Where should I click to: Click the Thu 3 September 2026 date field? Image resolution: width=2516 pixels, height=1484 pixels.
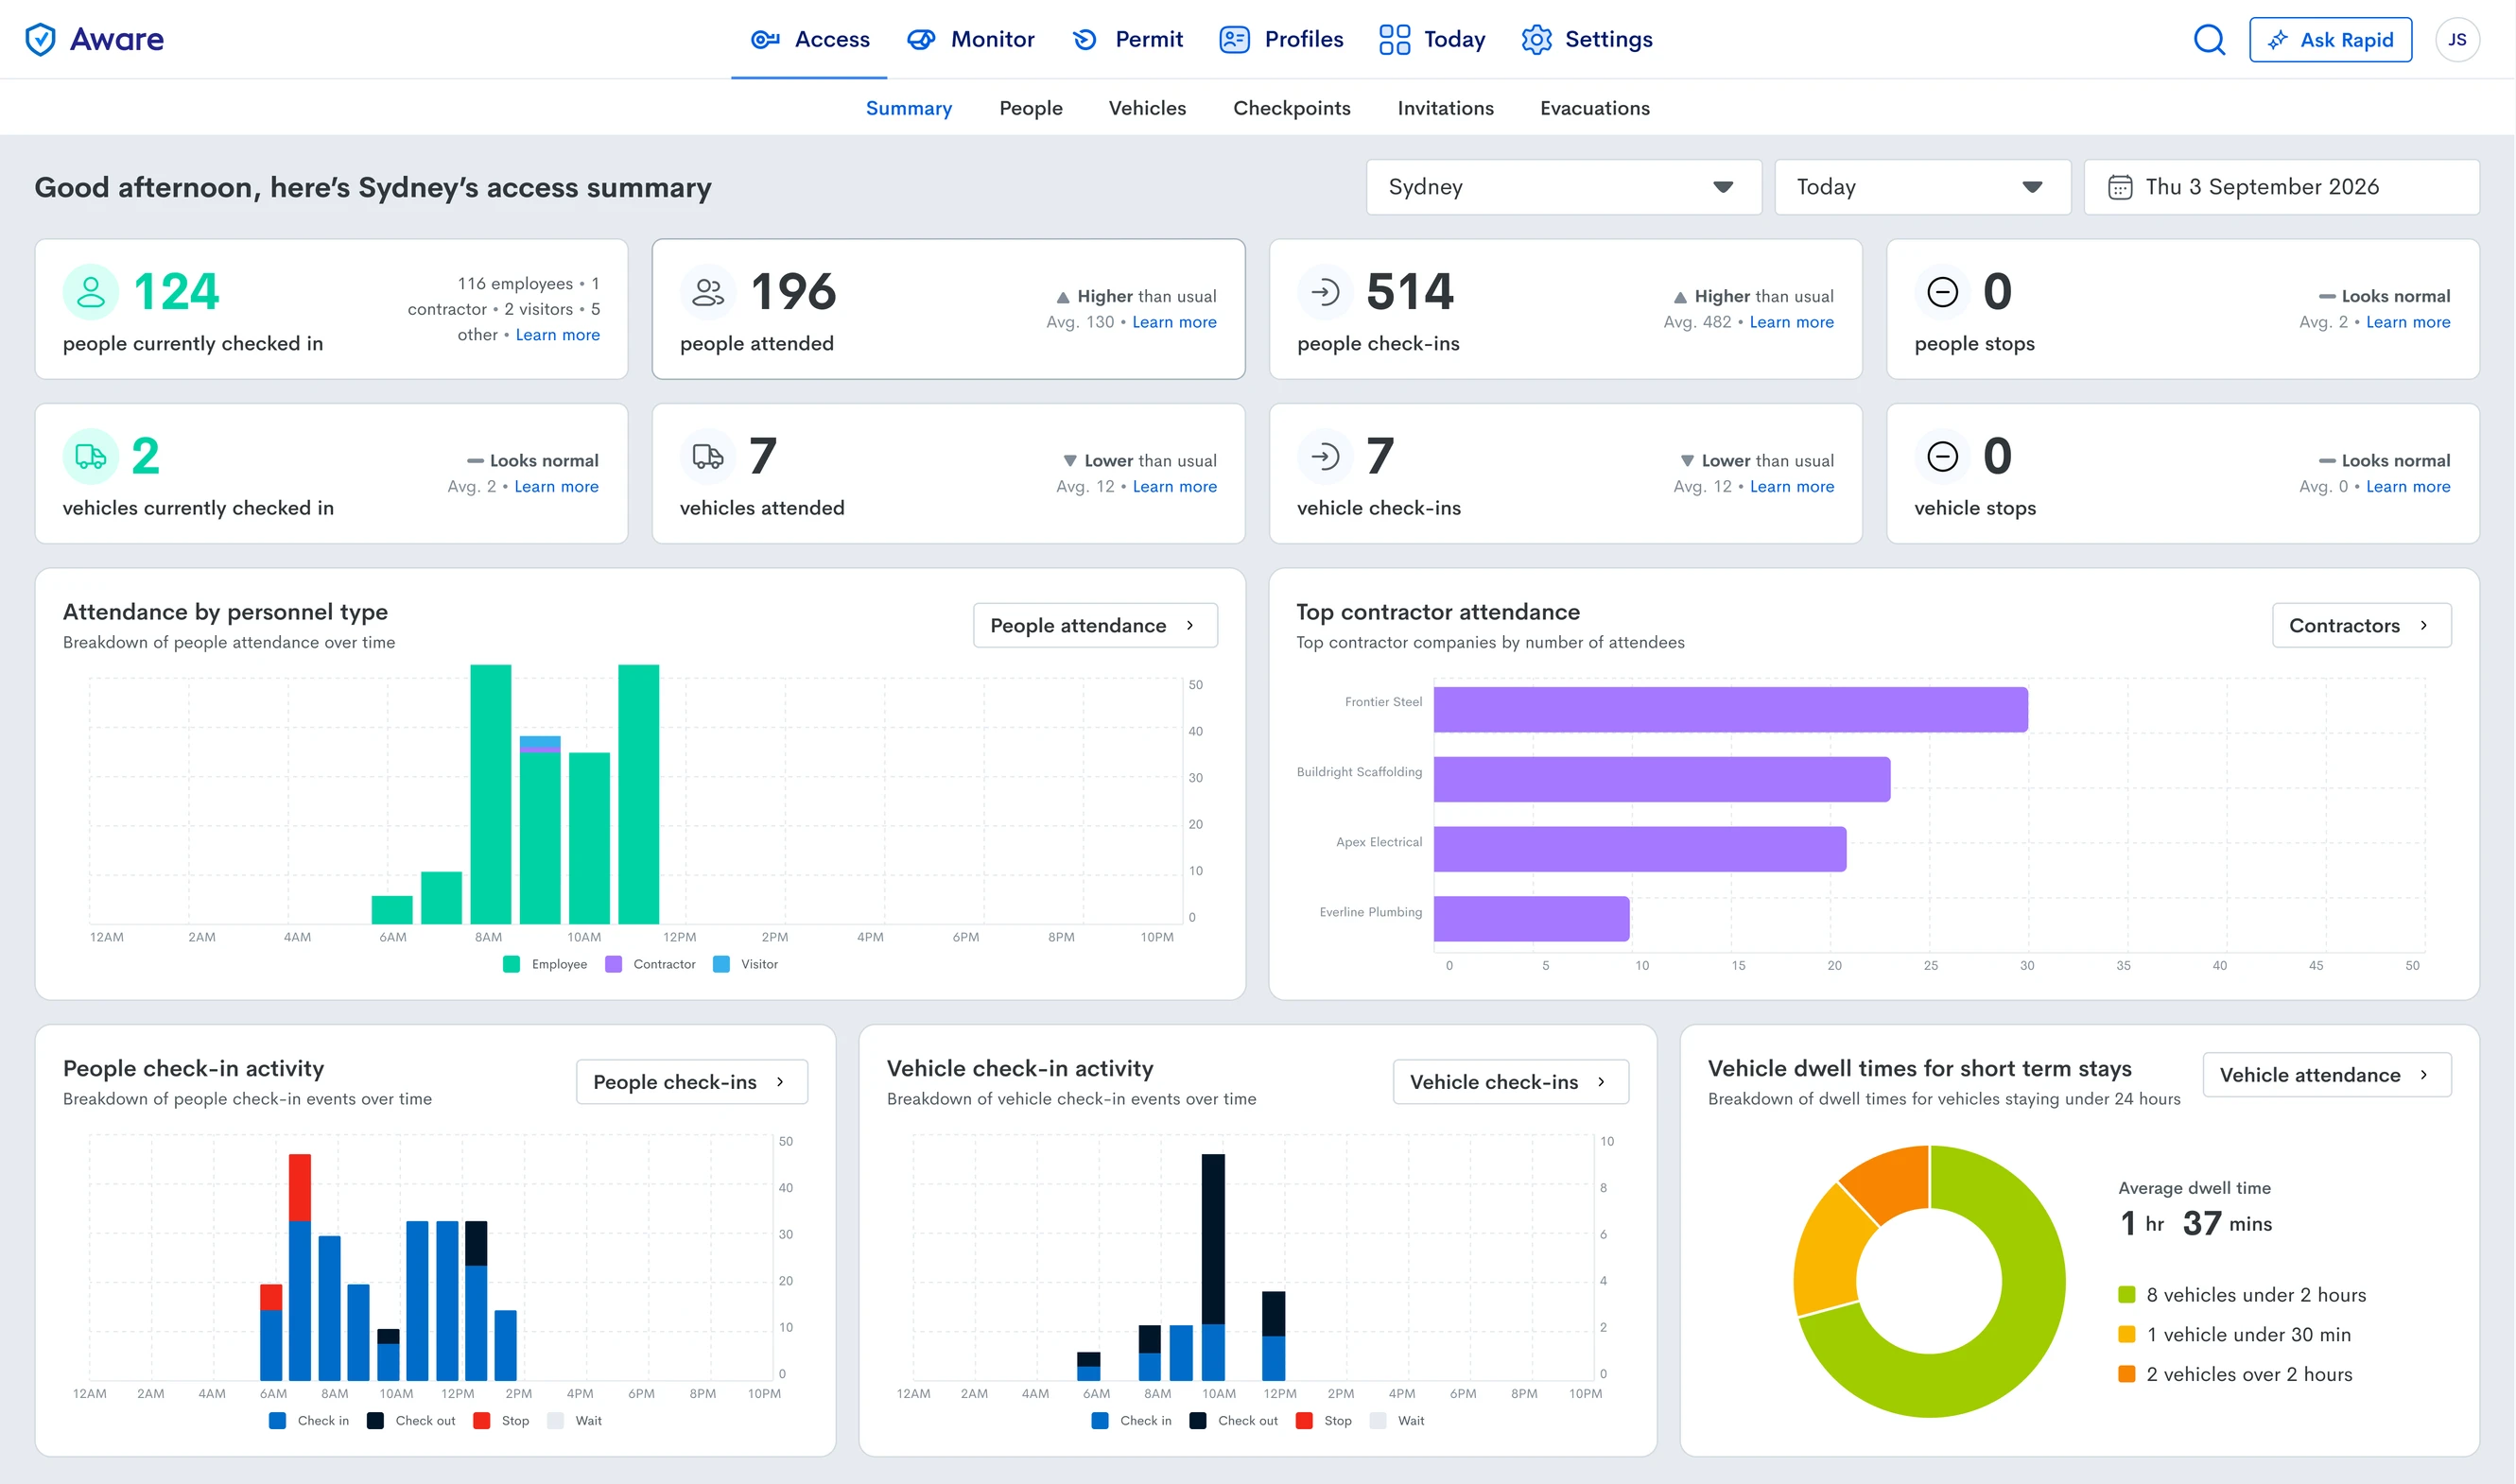(x=2281, y=187)
